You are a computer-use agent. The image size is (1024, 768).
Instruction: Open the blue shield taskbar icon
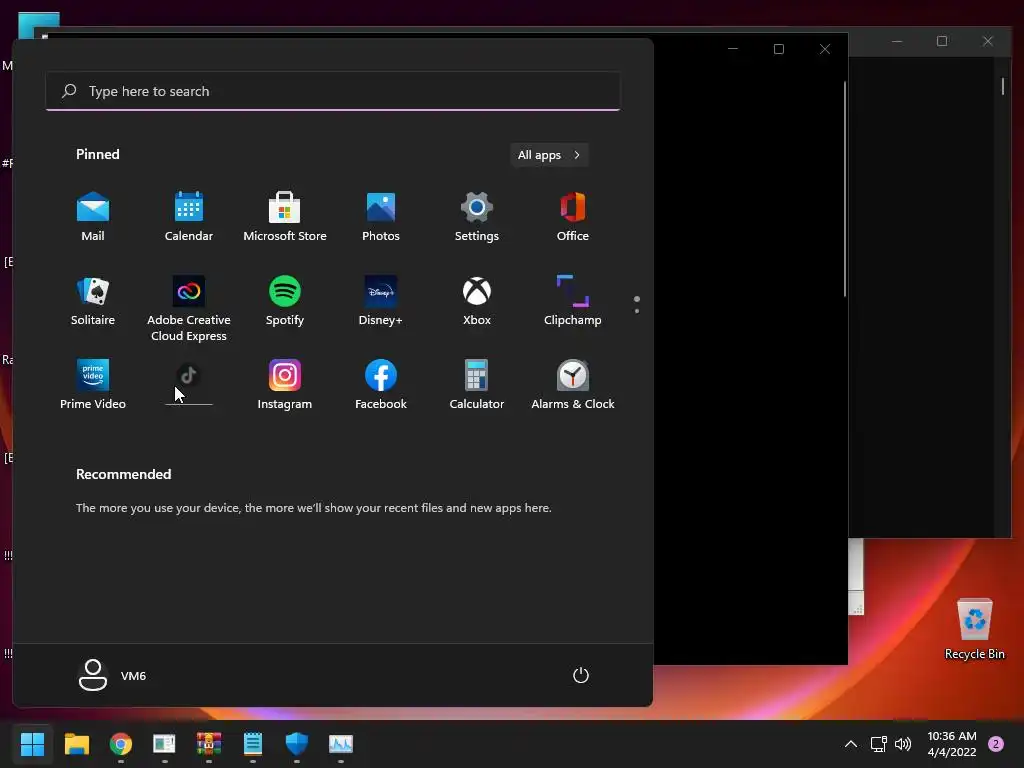pos(296,743)
